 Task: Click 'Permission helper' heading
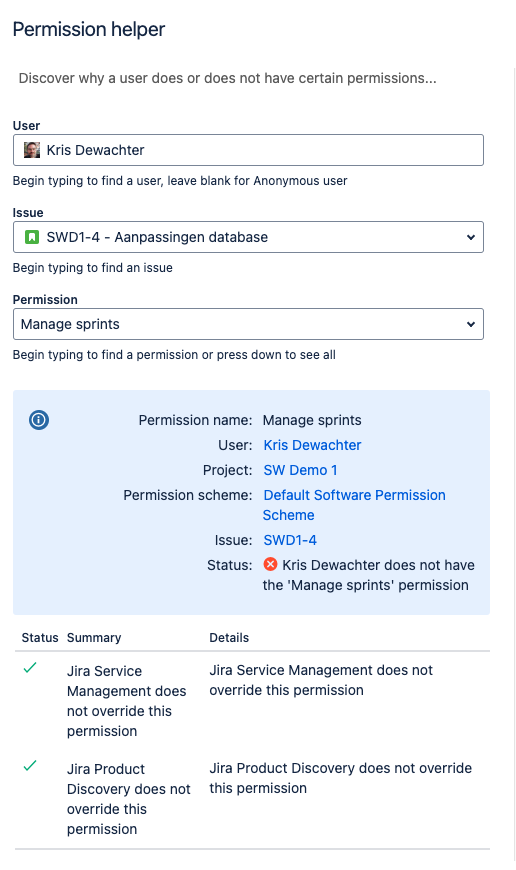pyautogui.click(x=89, y=29)
